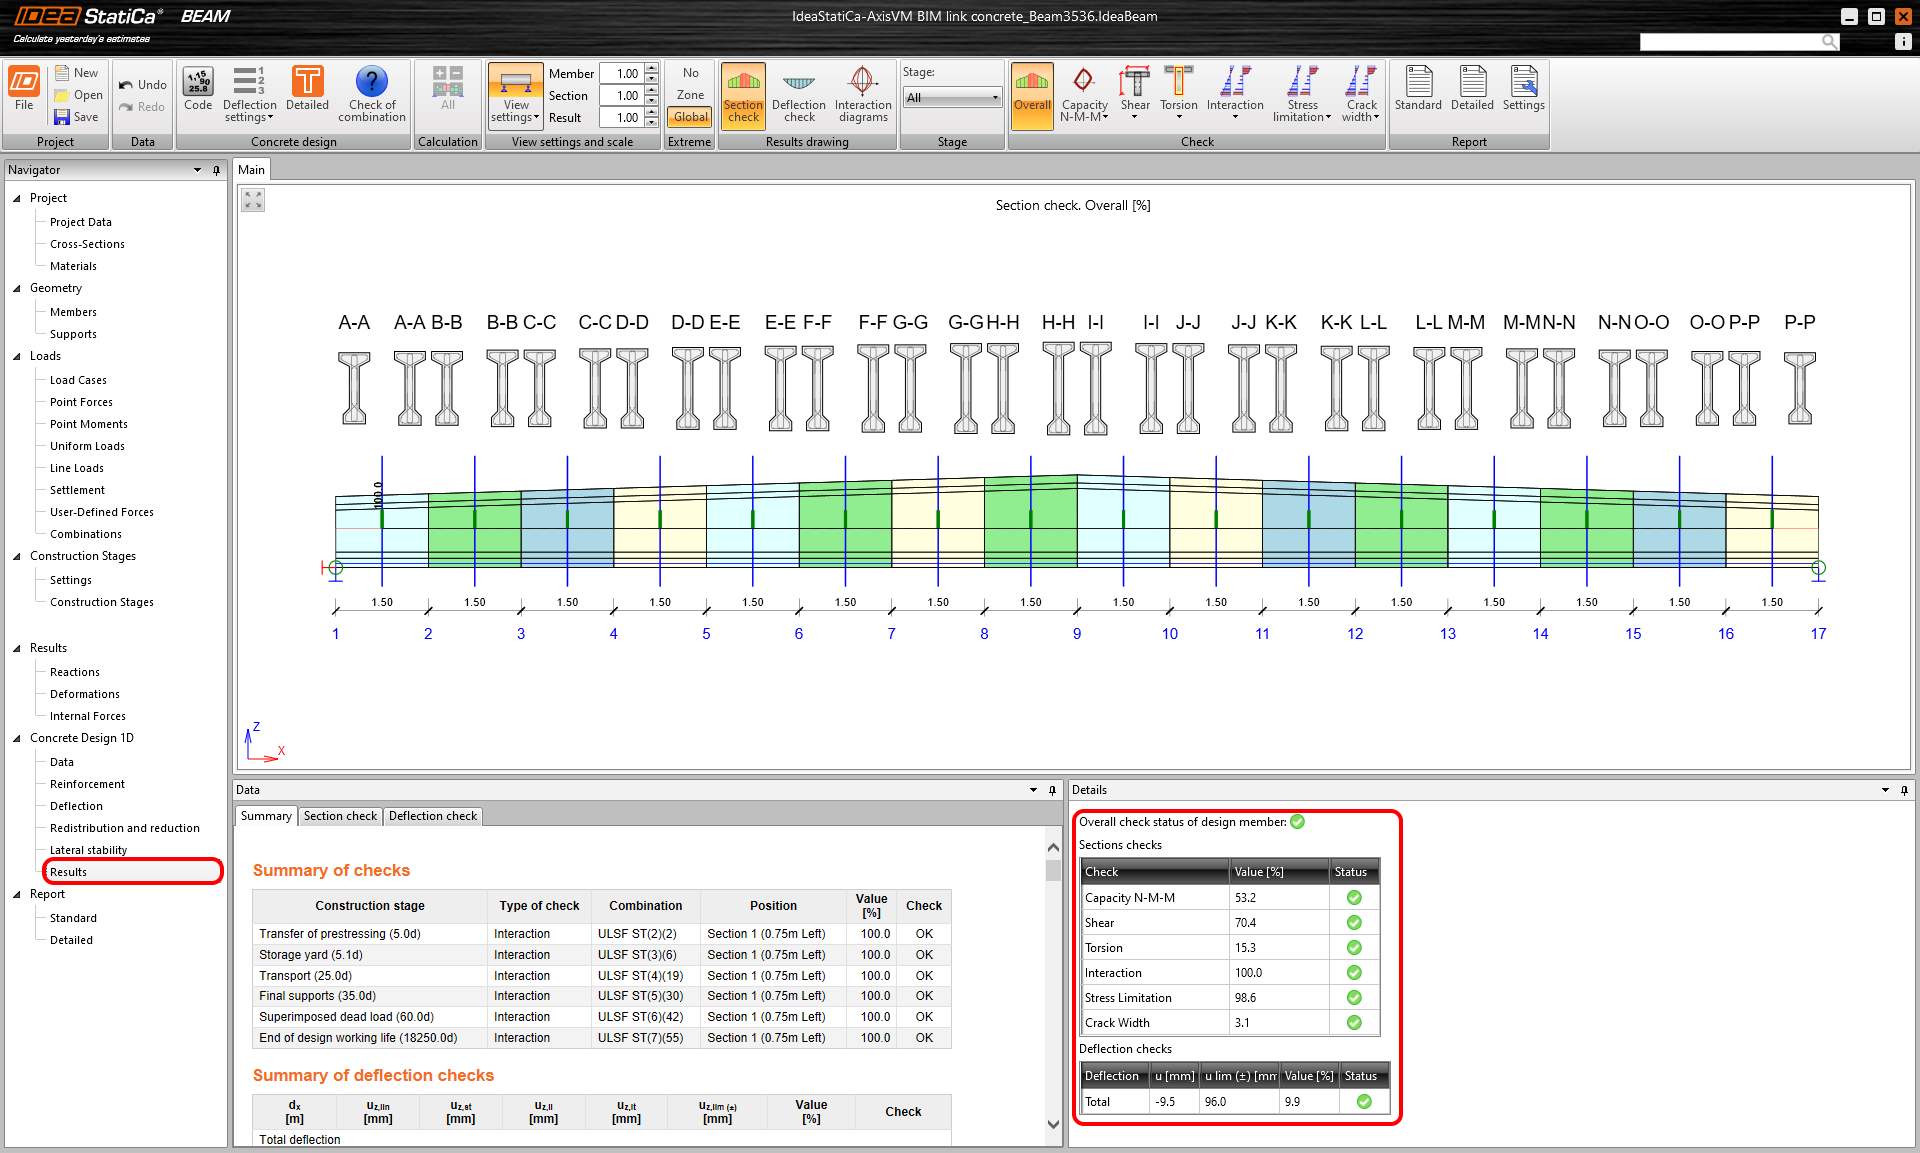
Task: Switch to the Deflection check tab
Action: coord(432,816)
